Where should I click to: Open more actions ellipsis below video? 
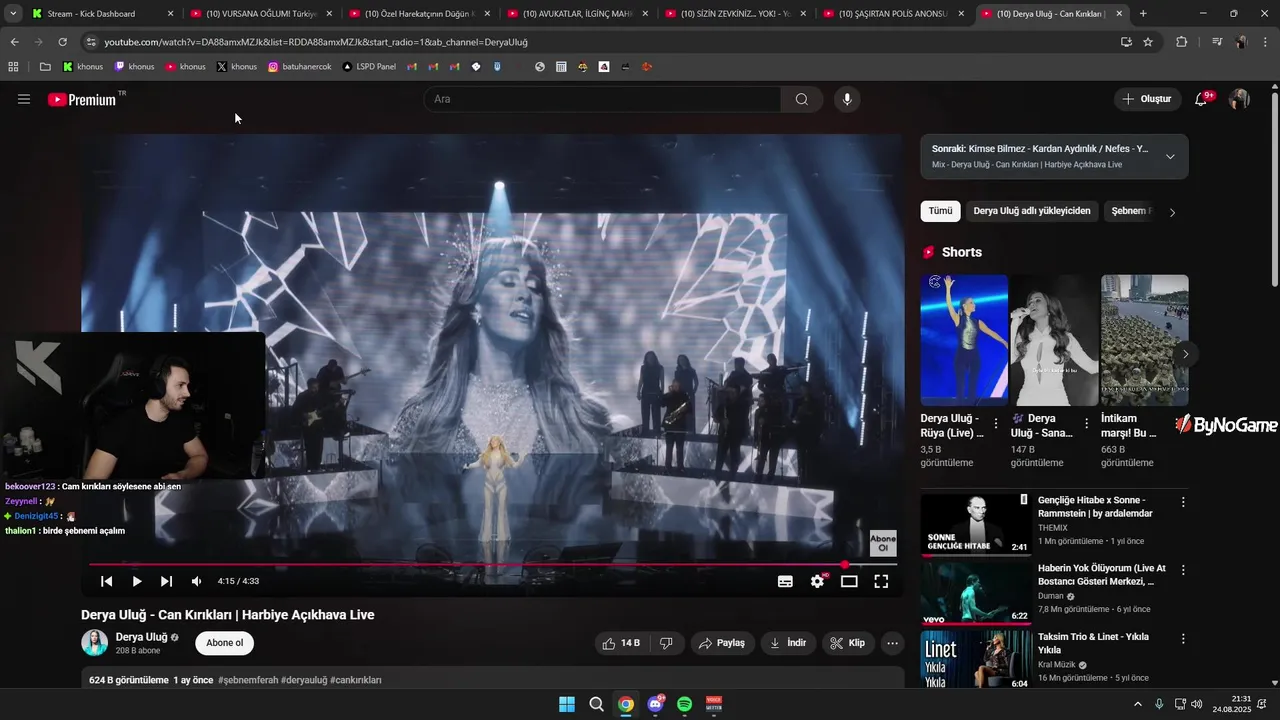coord(893,643)
